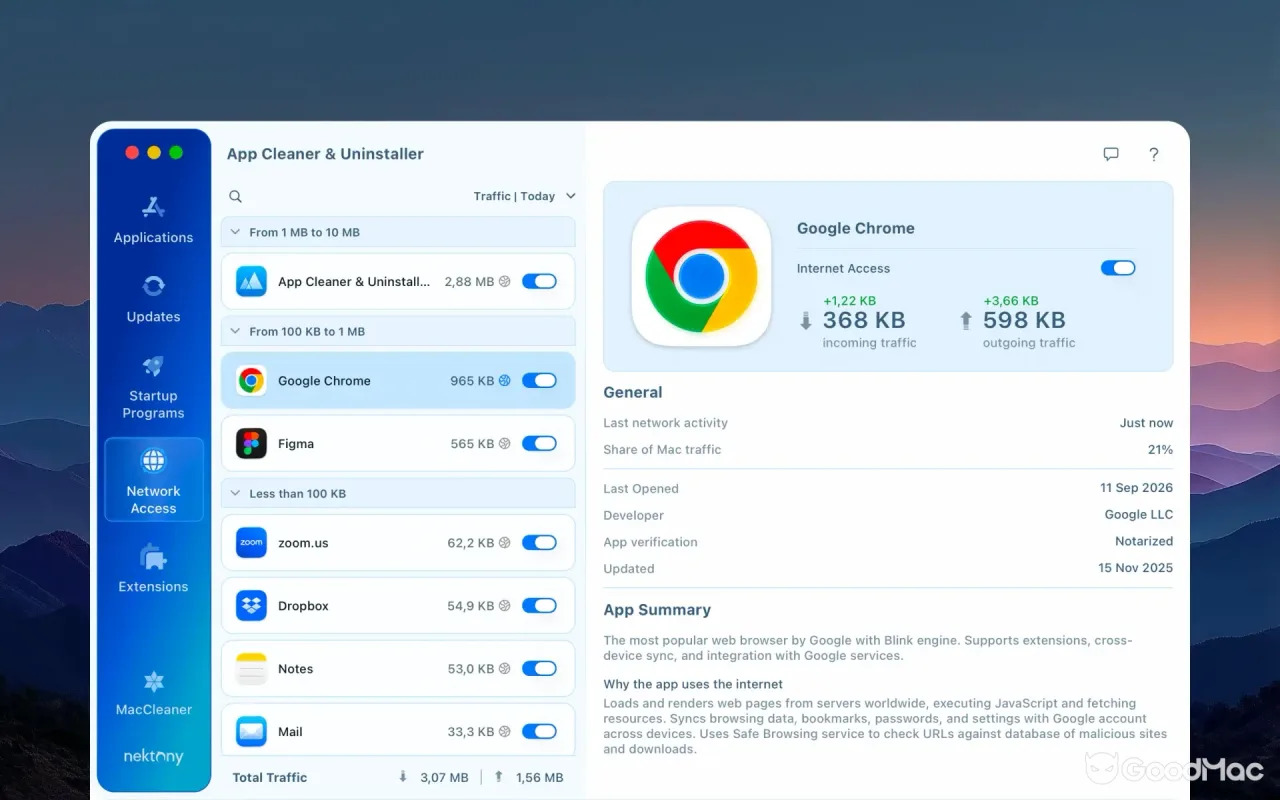This screenshot has width=1280, height=800.
Task: Click the zoom.us app icon
Action: click(x=251, y=542)
